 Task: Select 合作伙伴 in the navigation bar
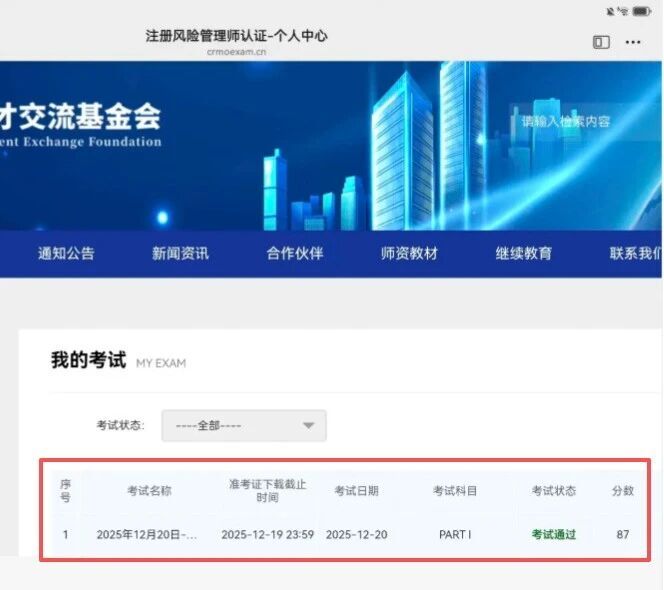pyautogui.click(x=295, y=253)
